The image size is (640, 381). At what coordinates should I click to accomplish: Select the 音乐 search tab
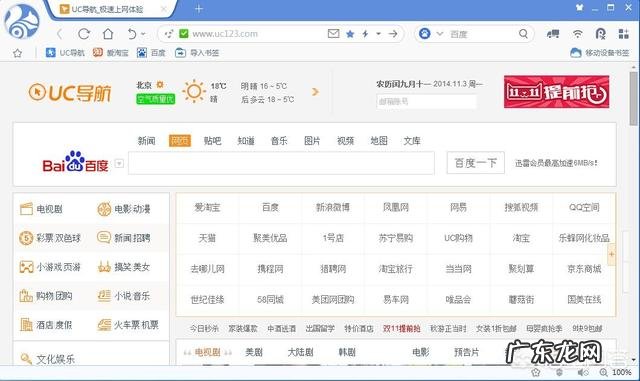[279, 141]
